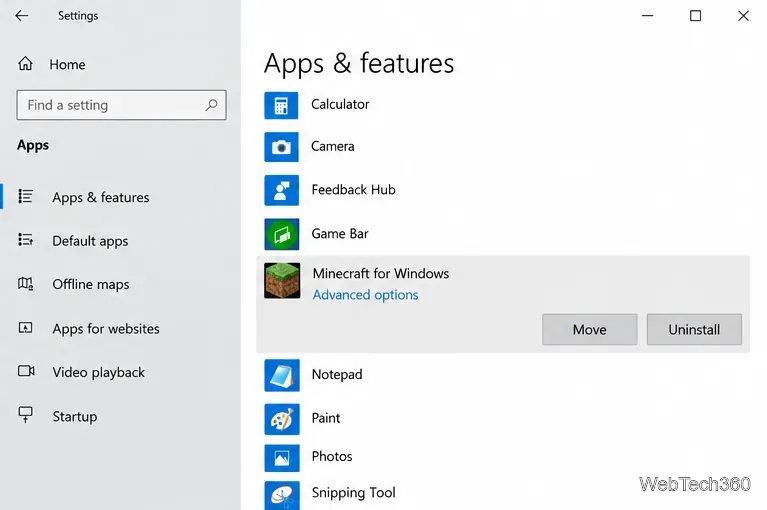The height and width of the screenshot is (510, 767).
Task: Select the Snipping Tool entry text
Action: (353, 492)
